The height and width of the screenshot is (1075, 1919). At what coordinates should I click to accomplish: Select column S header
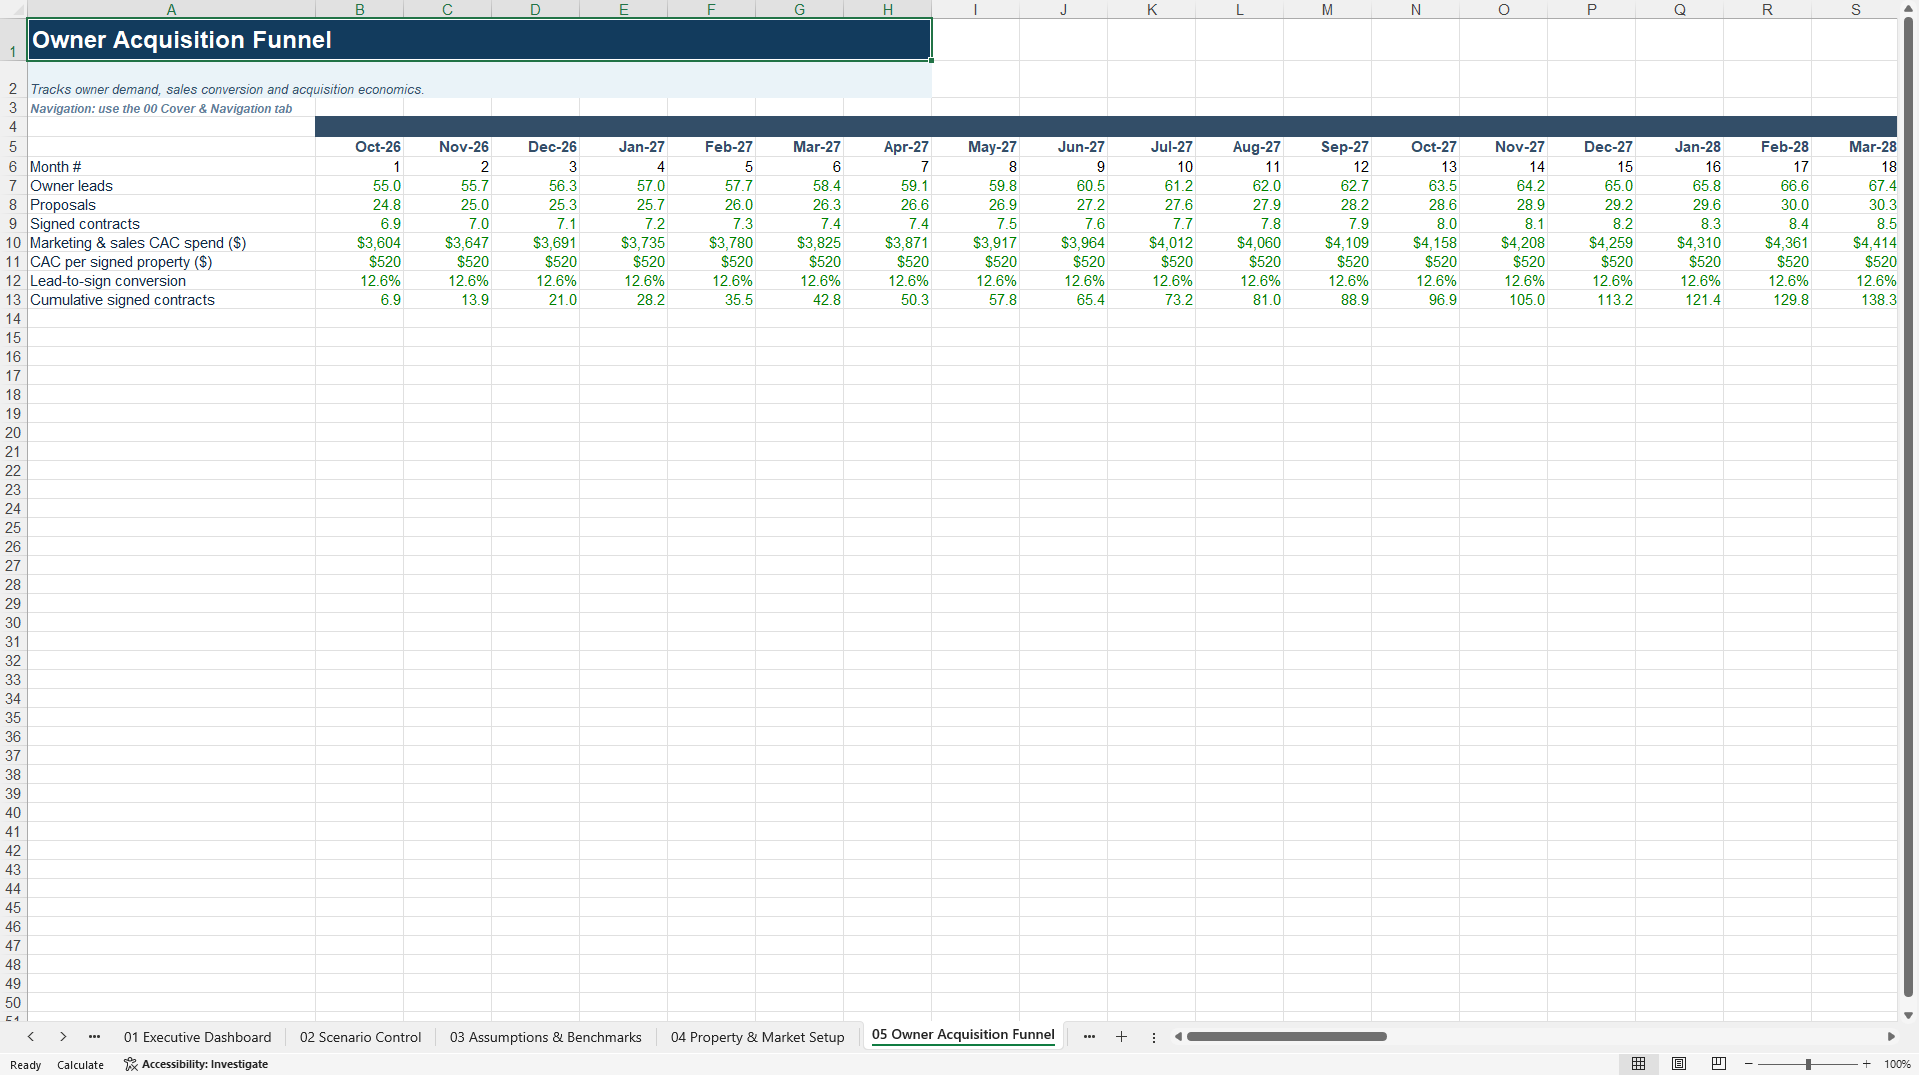(1855, 9)
